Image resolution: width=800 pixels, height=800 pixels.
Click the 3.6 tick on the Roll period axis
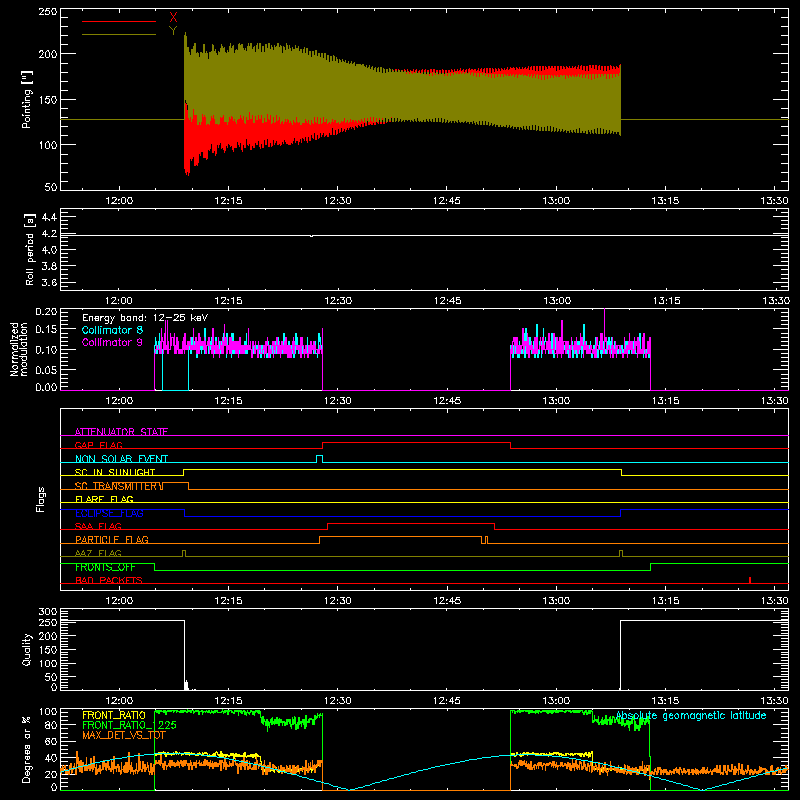(48, 282)
